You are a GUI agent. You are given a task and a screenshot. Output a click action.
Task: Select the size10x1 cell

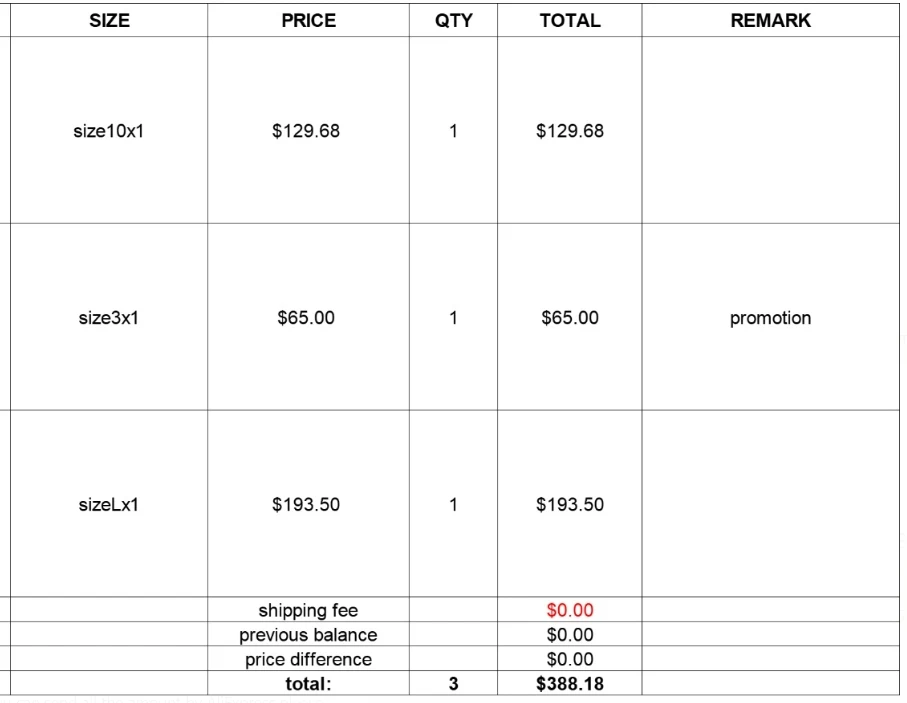109,131
